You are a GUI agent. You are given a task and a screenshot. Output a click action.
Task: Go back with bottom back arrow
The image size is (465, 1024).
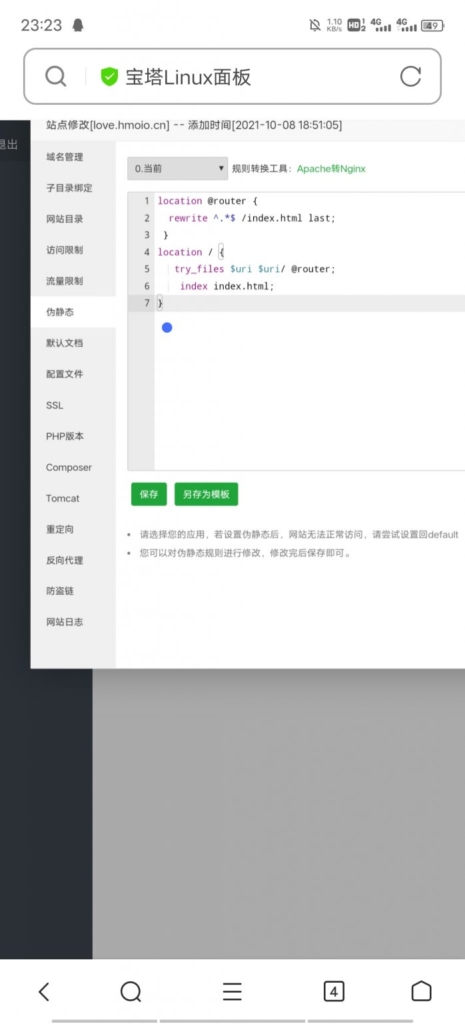pyautogui.click(x=43, y=992)
